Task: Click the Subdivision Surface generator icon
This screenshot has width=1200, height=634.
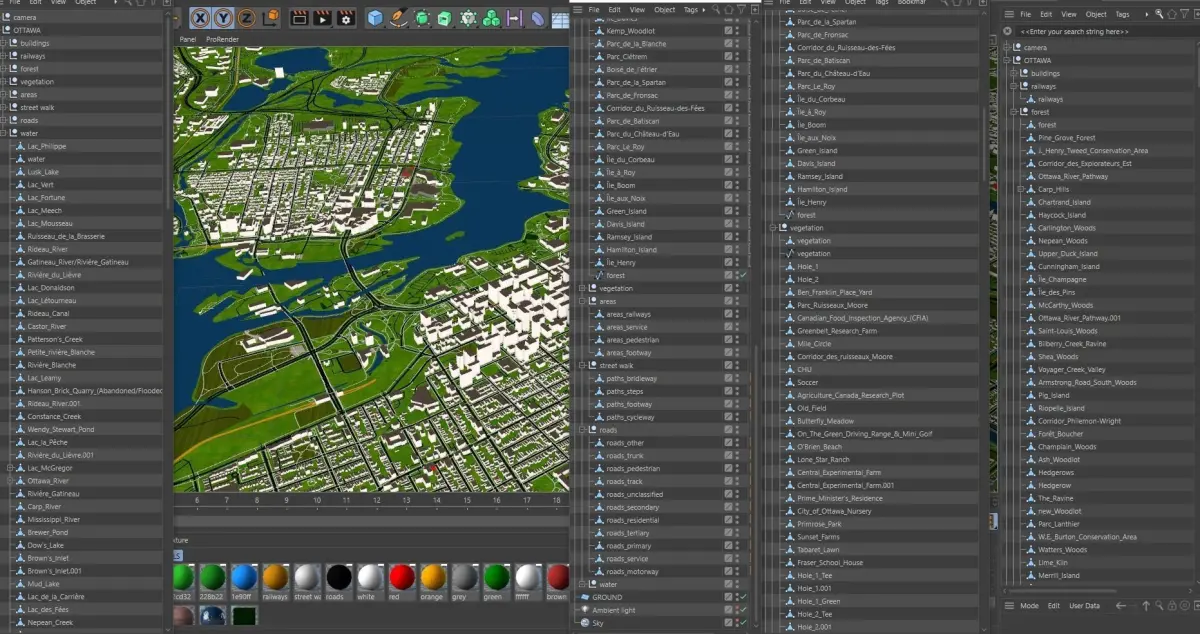Action: click(422, 17)
